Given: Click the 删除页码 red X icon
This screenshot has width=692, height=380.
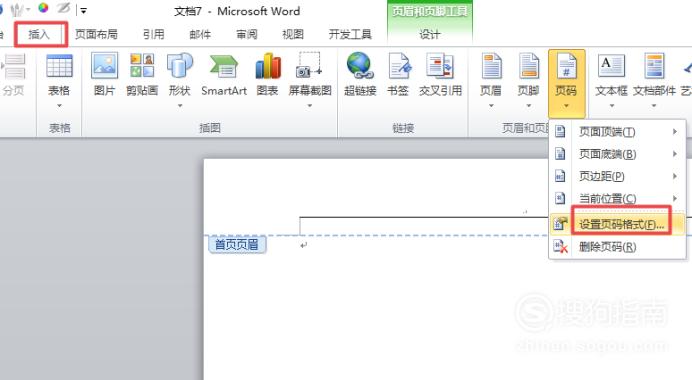Looking at the screenshot, I should 560,247.
